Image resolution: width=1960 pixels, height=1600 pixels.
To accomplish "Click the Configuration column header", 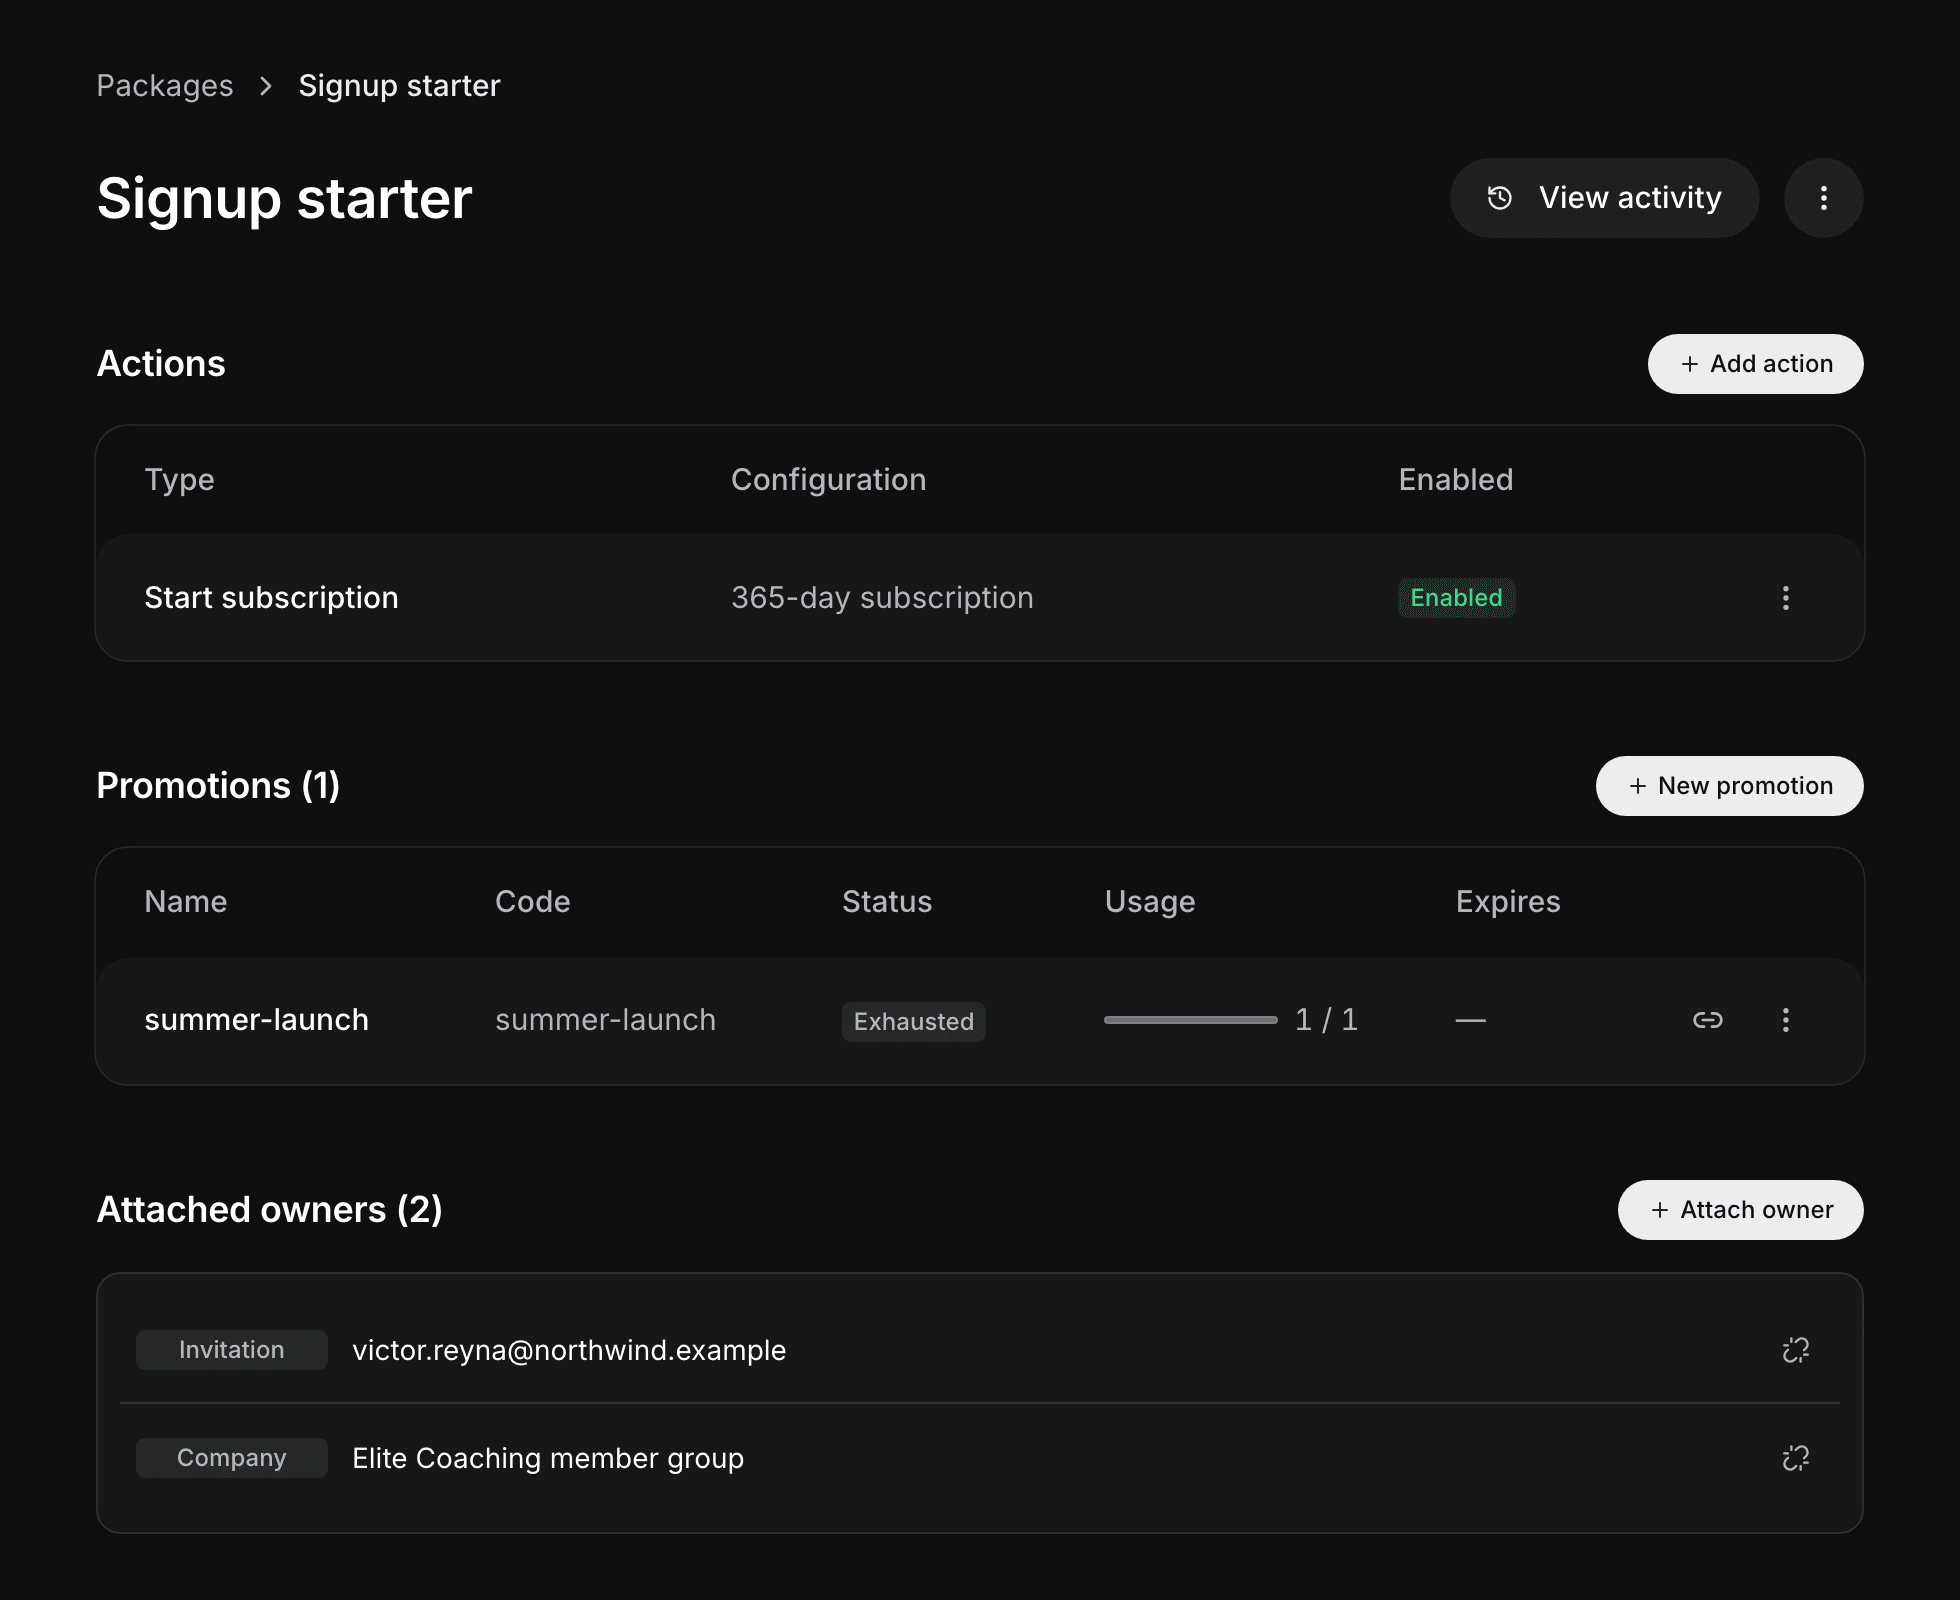I will pyautogui.click(x=828, y=480).
